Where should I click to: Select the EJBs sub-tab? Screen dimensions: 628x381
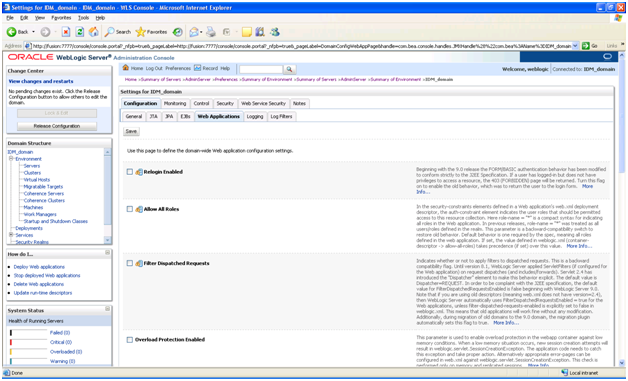click(x=185, y=117)
